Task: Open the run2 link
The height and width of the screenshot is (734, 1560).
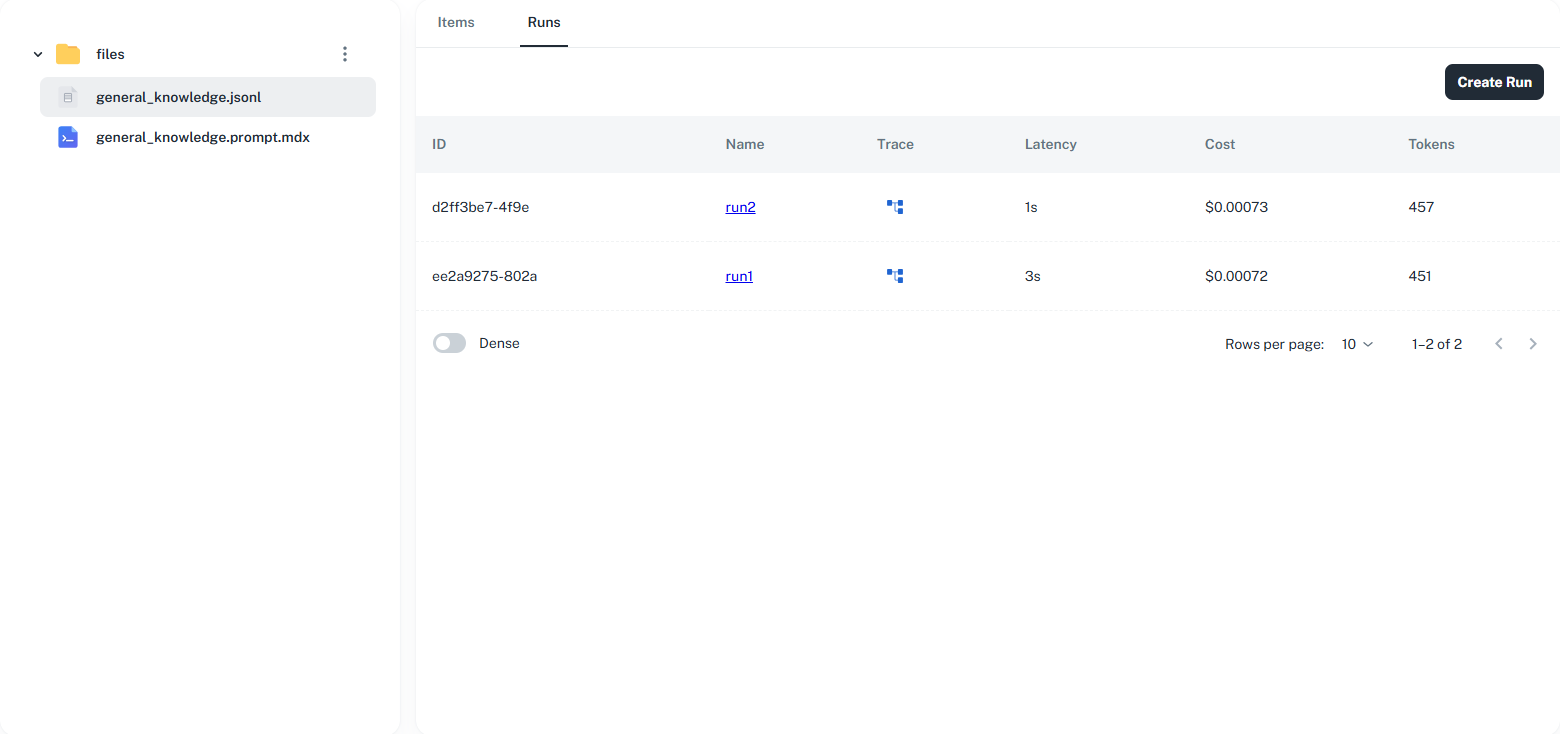Action: 740,207
